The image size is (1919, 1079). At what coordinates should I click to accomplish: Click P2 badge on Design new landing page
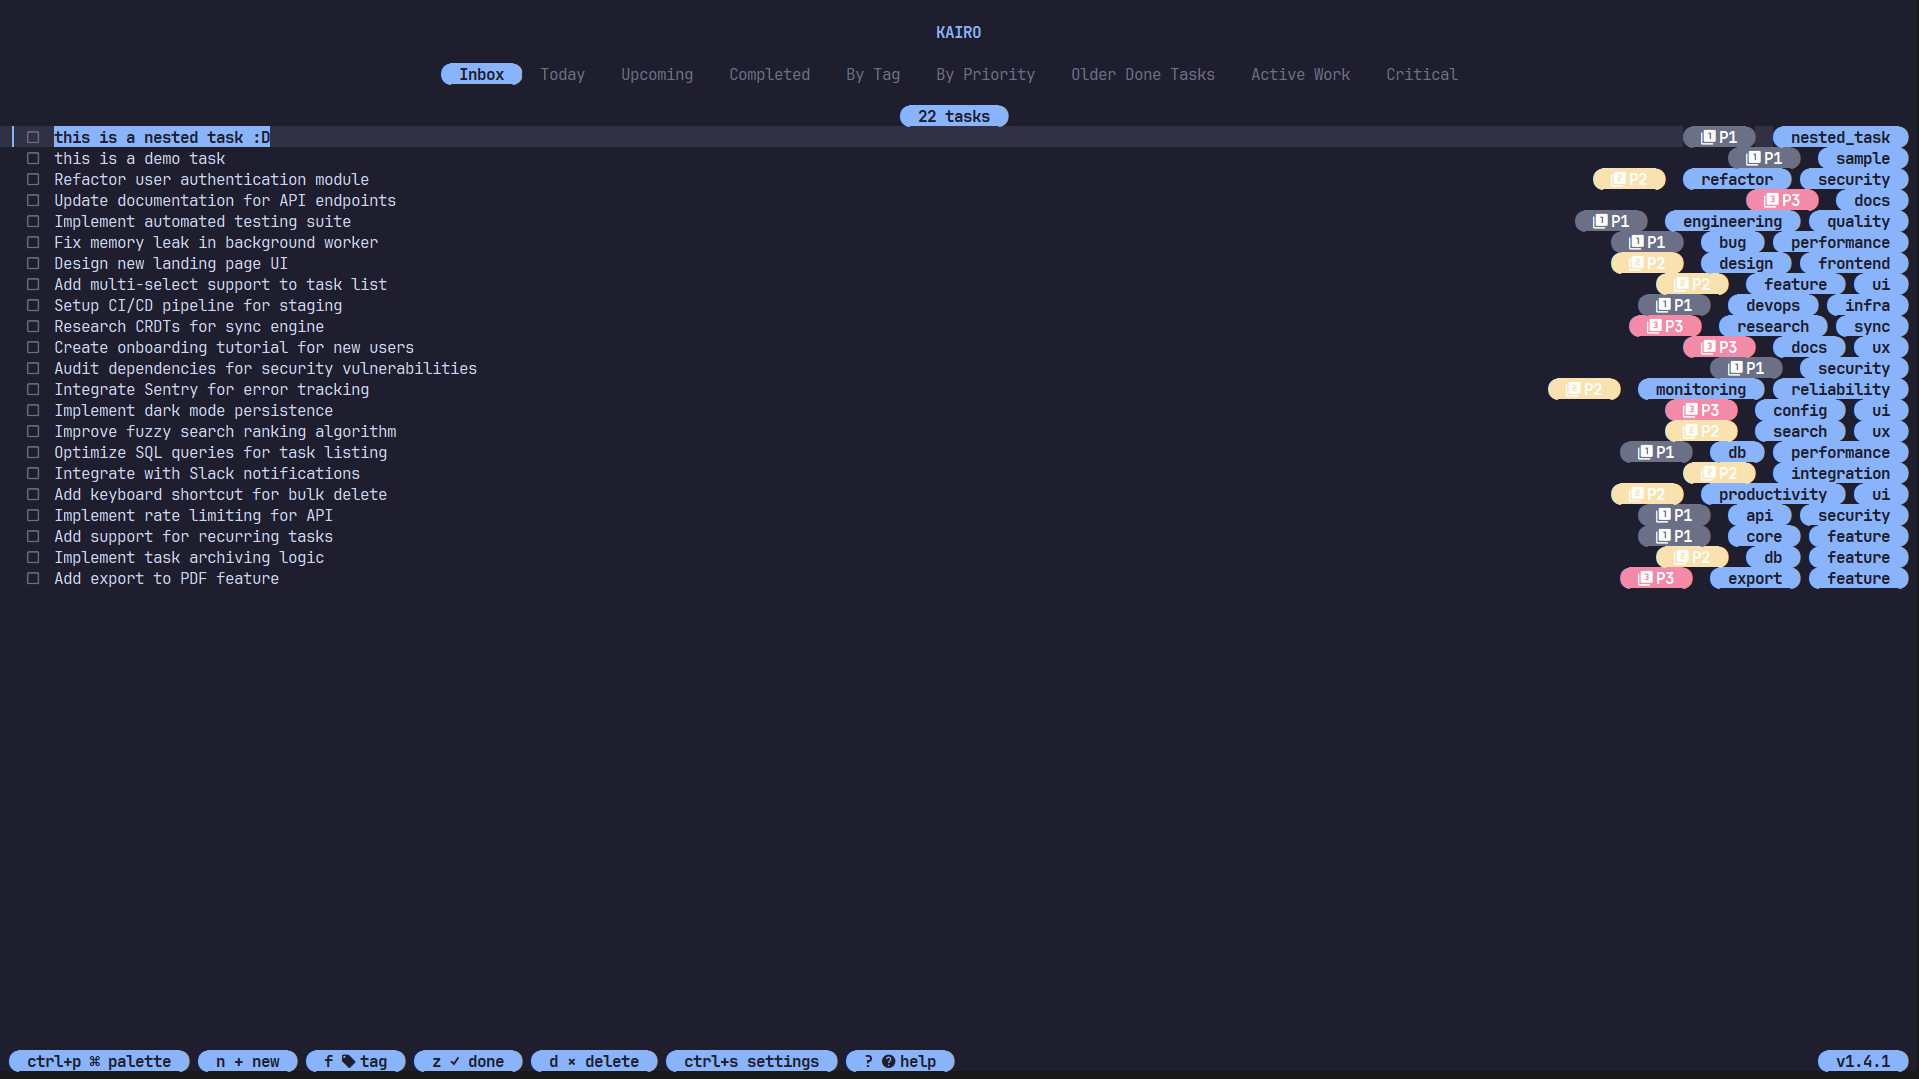click(x=1647, y=263)
